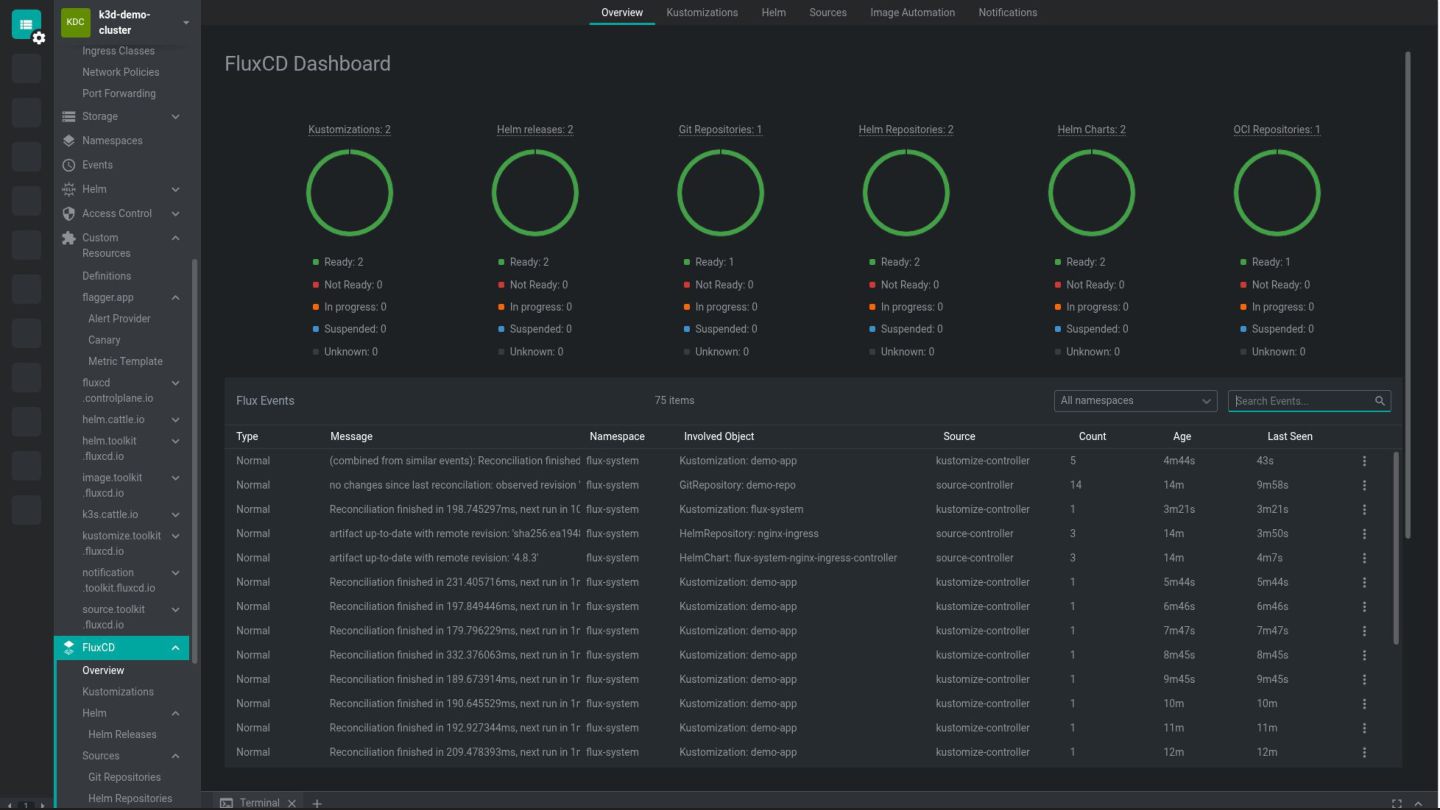Click the Access Control shield icon
This screenshot has width=1440, height=810.
coord(68,213)
